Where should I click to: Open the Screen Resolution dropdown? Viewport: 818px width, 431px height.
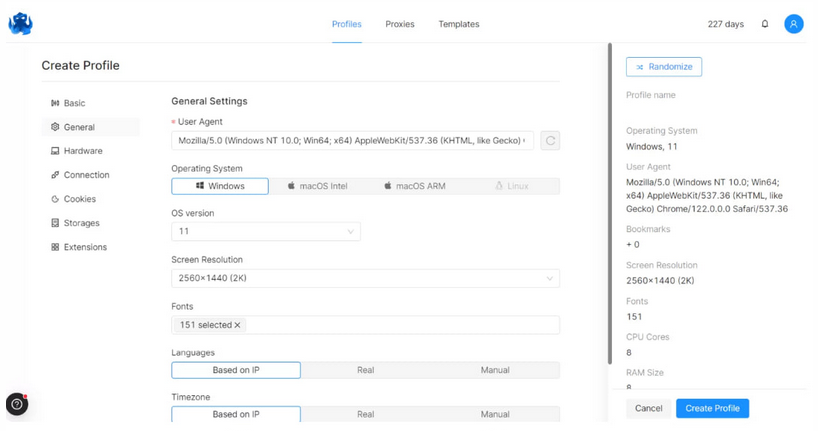click(x=365, y=279)
